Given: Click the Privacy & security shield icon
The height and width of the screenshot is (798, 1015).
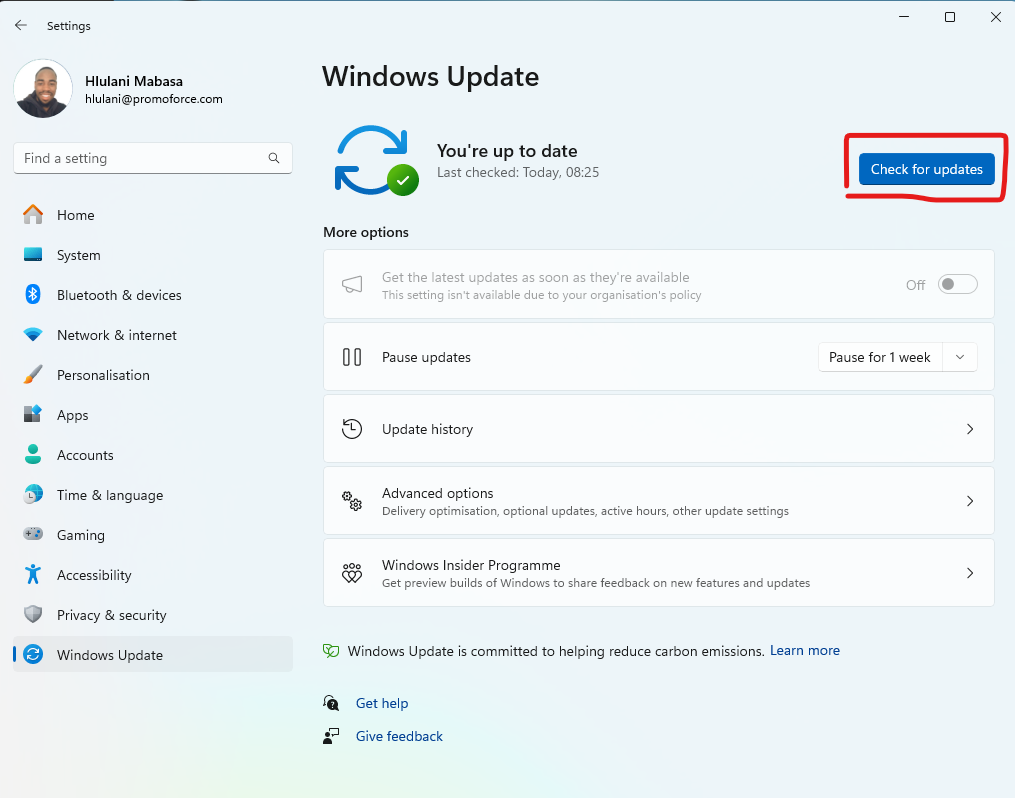Looking at the screenshot, I should pos(33,614).
